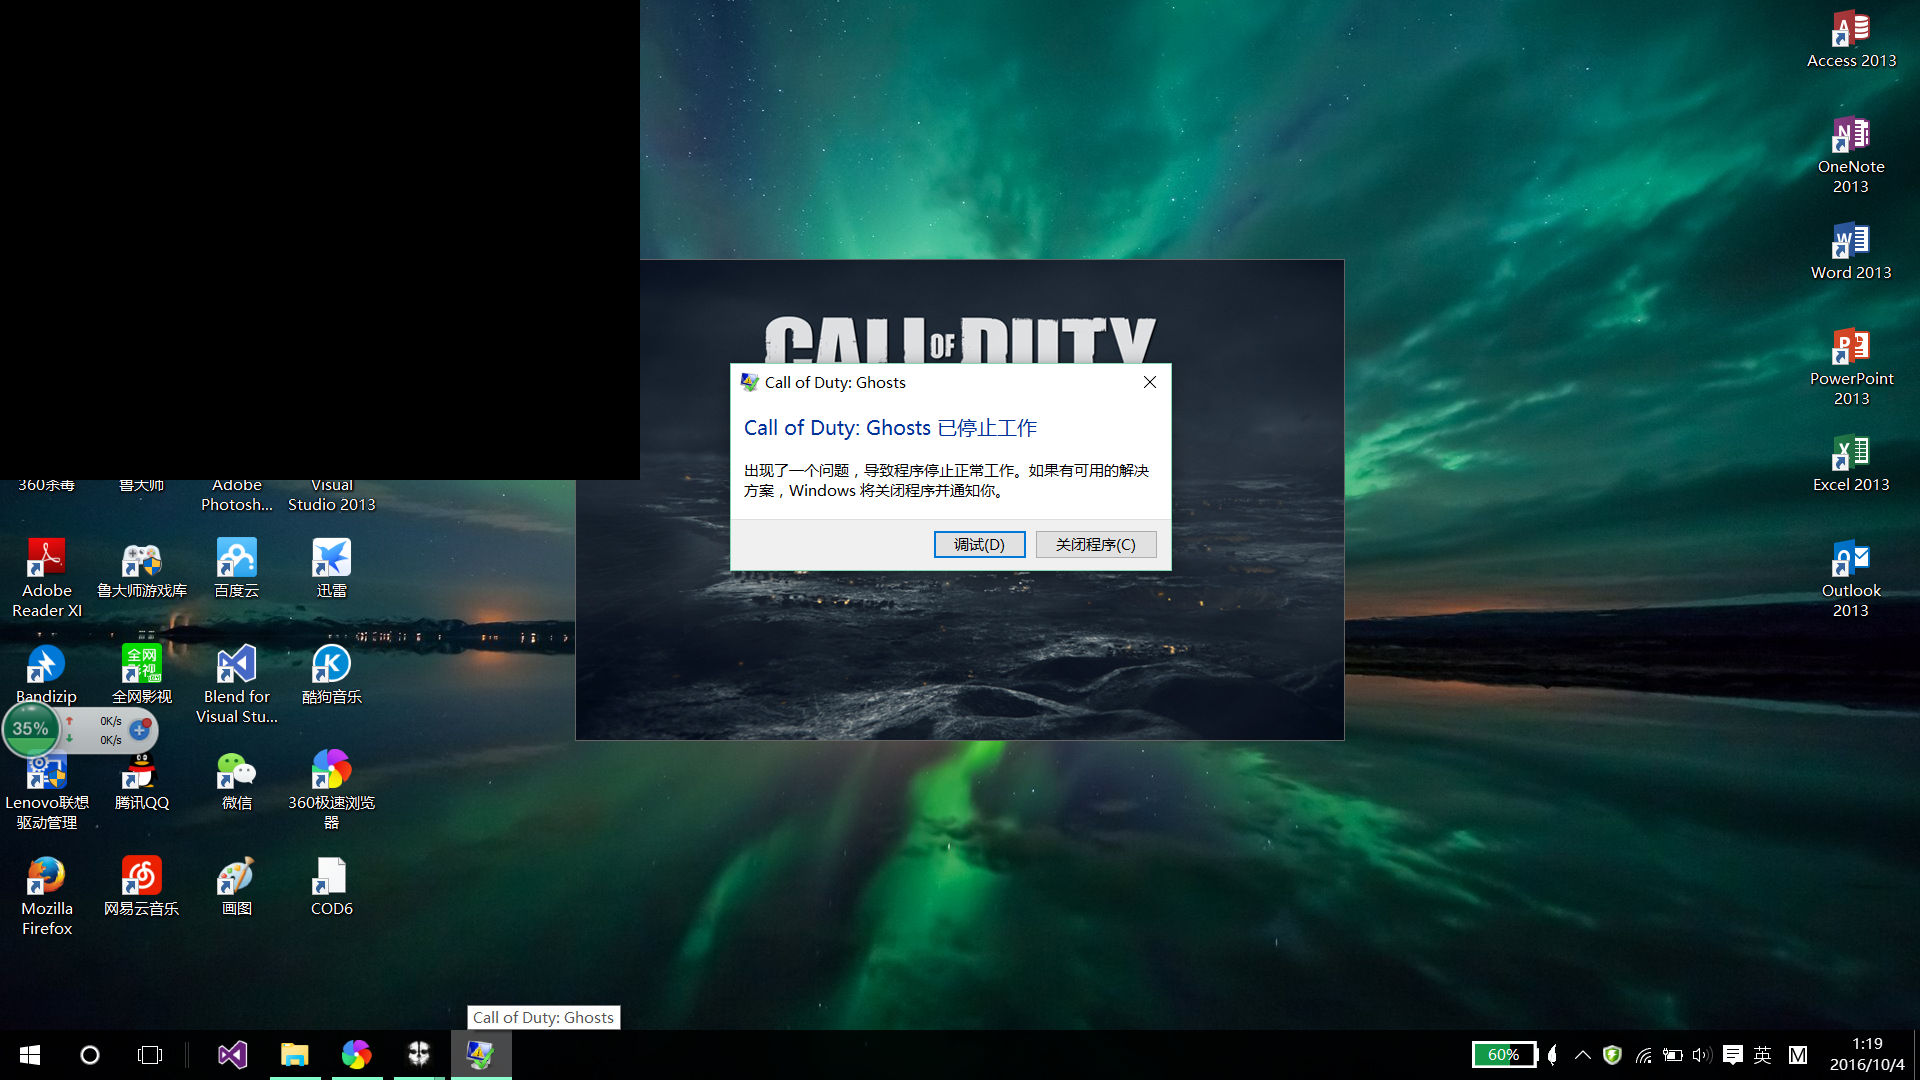Image resolution: width=1920 pixels, height=1080 pixels.
Task: Show hidden system tray icons chevron
Action: tap(1583, 1055)
